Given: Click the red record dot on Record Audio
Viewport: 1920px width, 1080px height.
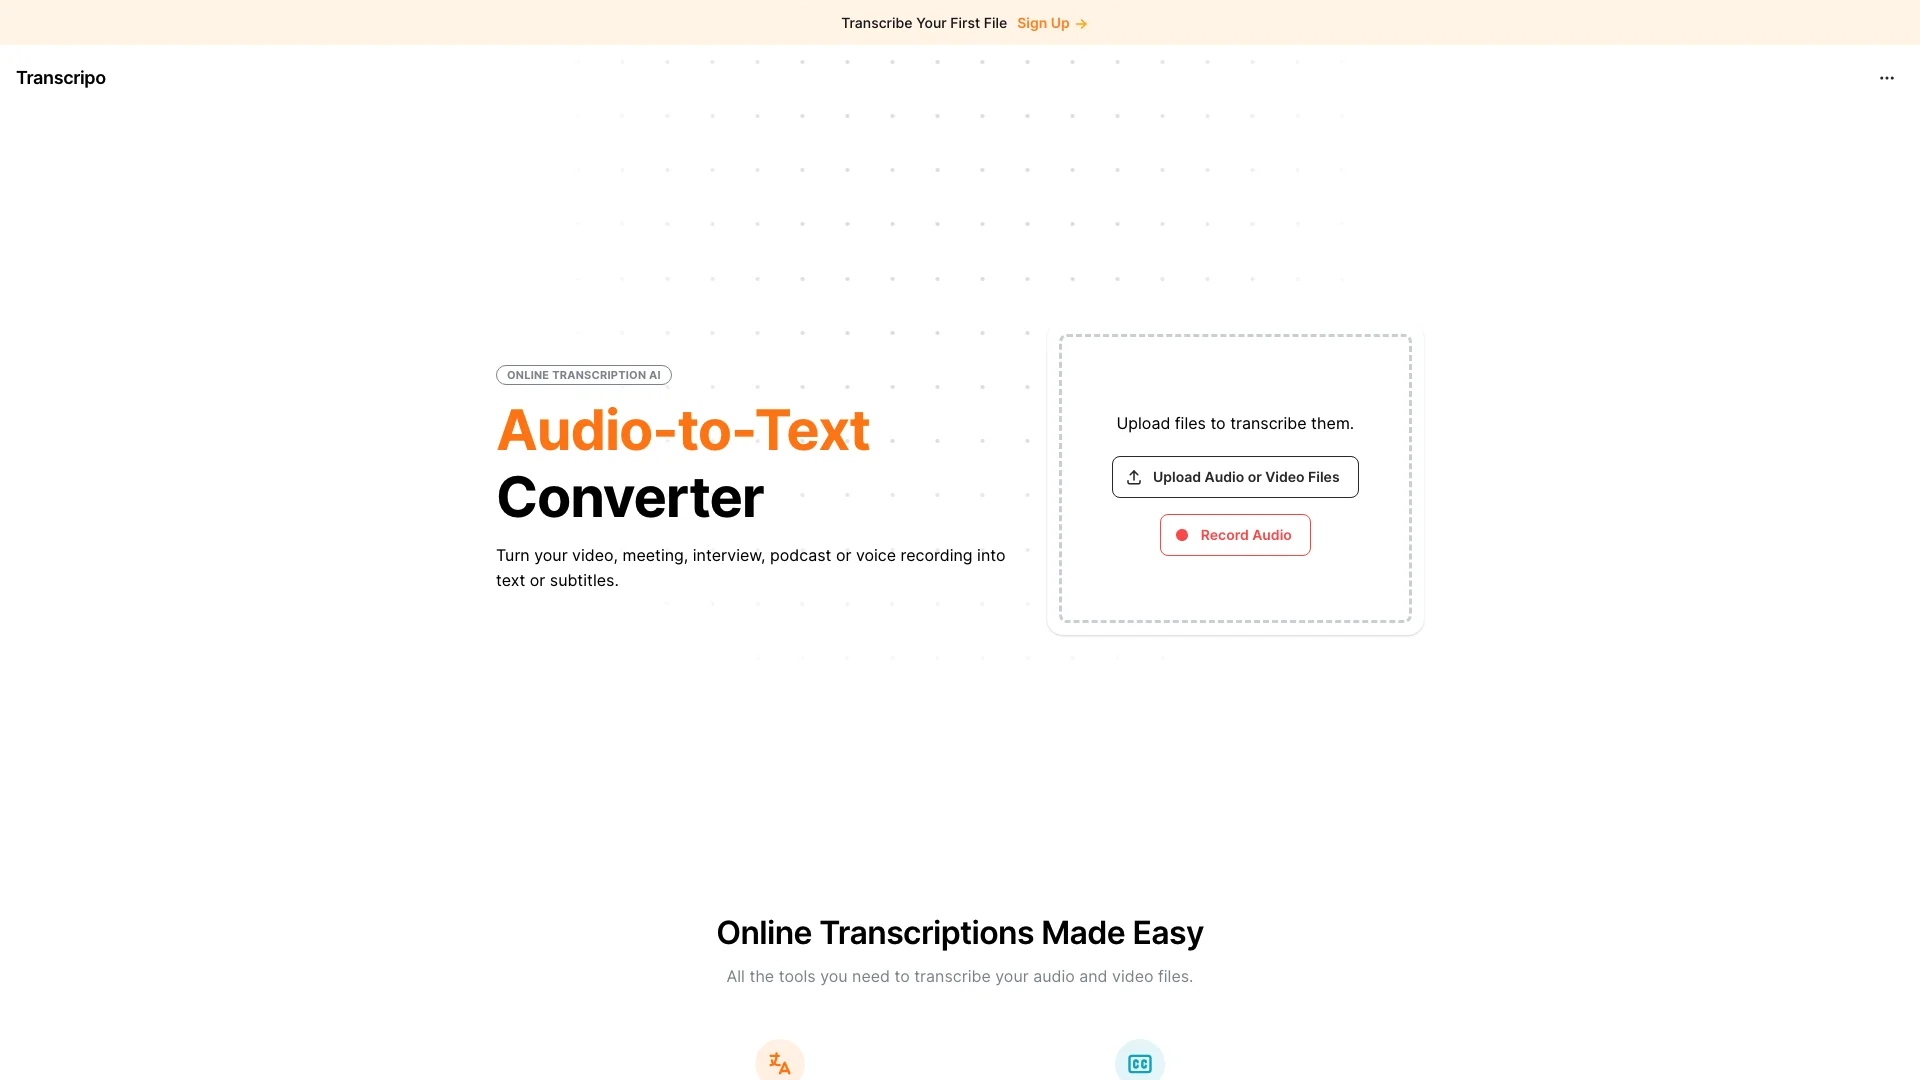Looking at the screenshot, I should click(1184, 534).
